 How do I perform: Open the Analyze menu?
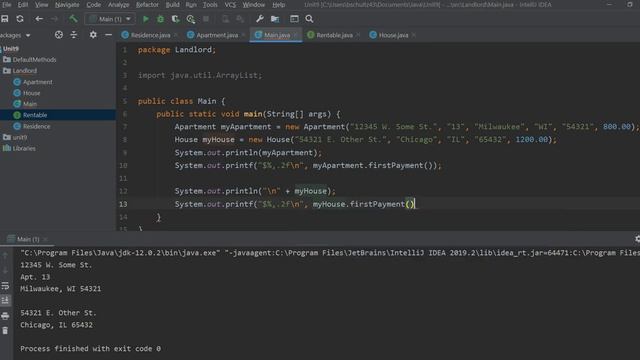click(x=118, y=5)
